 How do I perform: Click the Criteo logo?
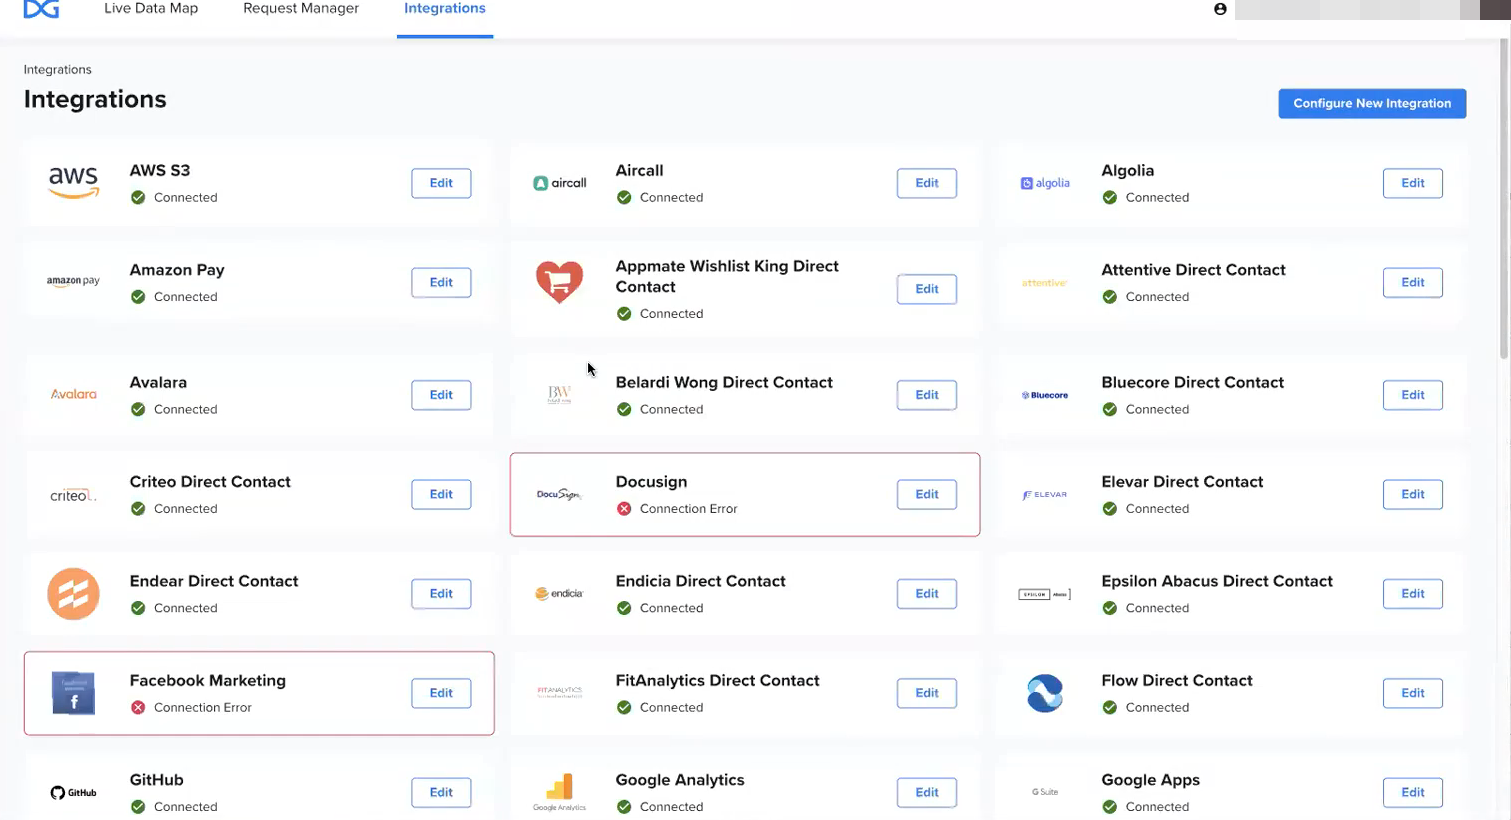click(x=73, y=495)
